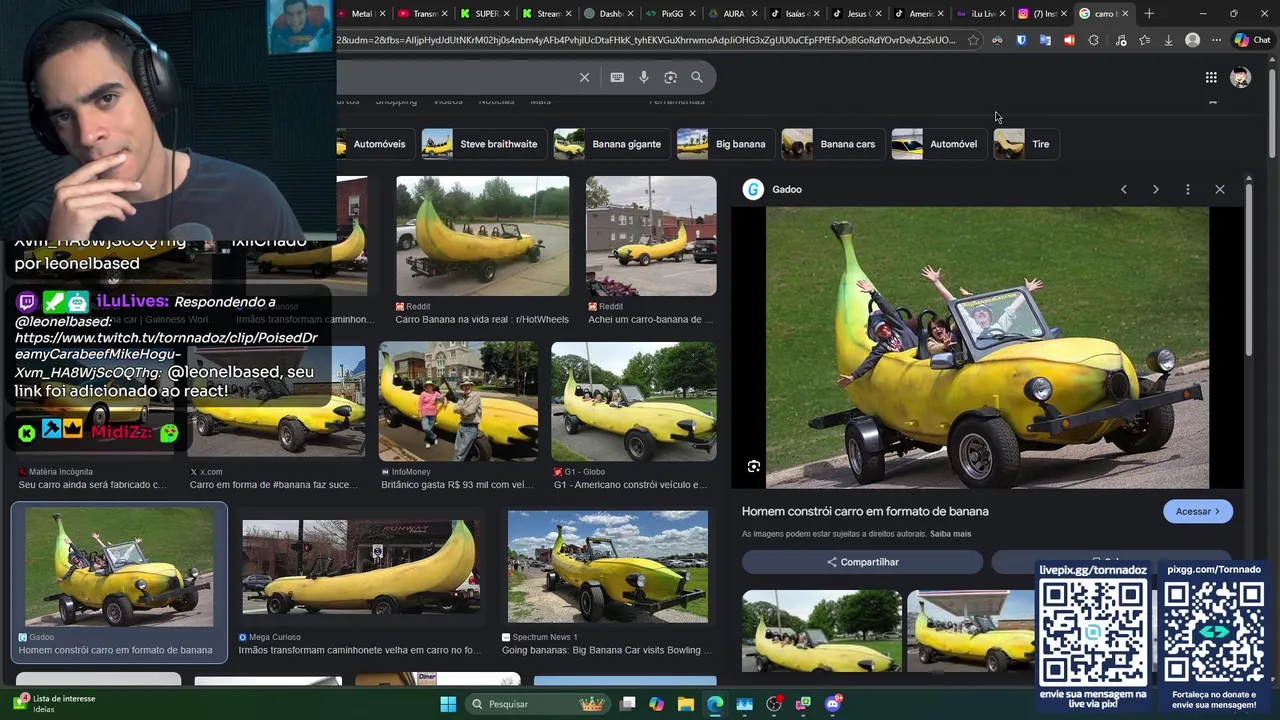The image size is (1280, 720).
Task: Start voice search with microphone icon
Action: 644,77
